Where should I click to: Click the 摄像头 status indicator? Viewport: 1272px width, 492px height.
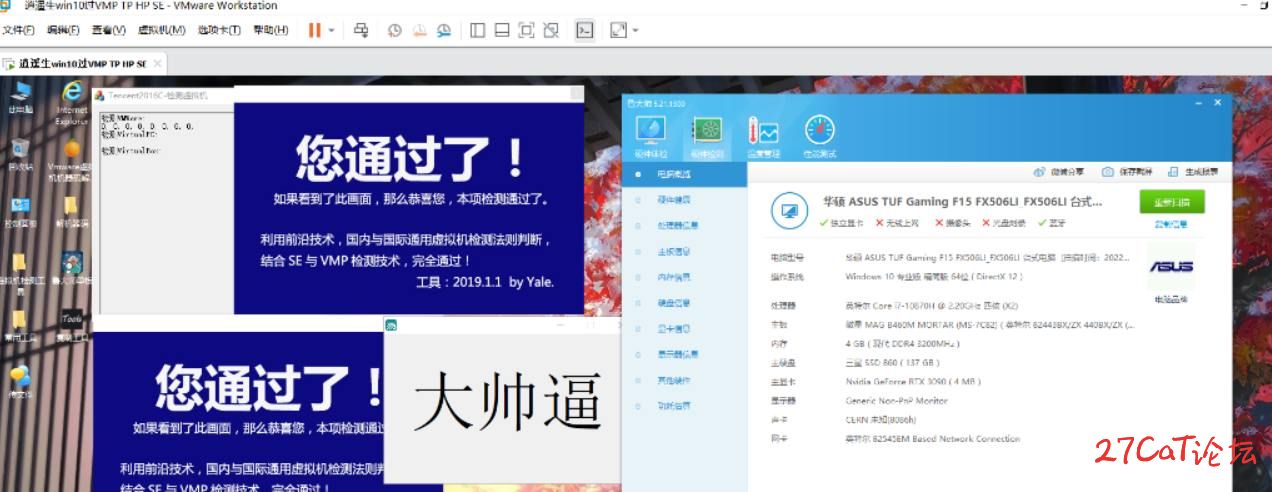pyautogui.click(x=953, y=223)
